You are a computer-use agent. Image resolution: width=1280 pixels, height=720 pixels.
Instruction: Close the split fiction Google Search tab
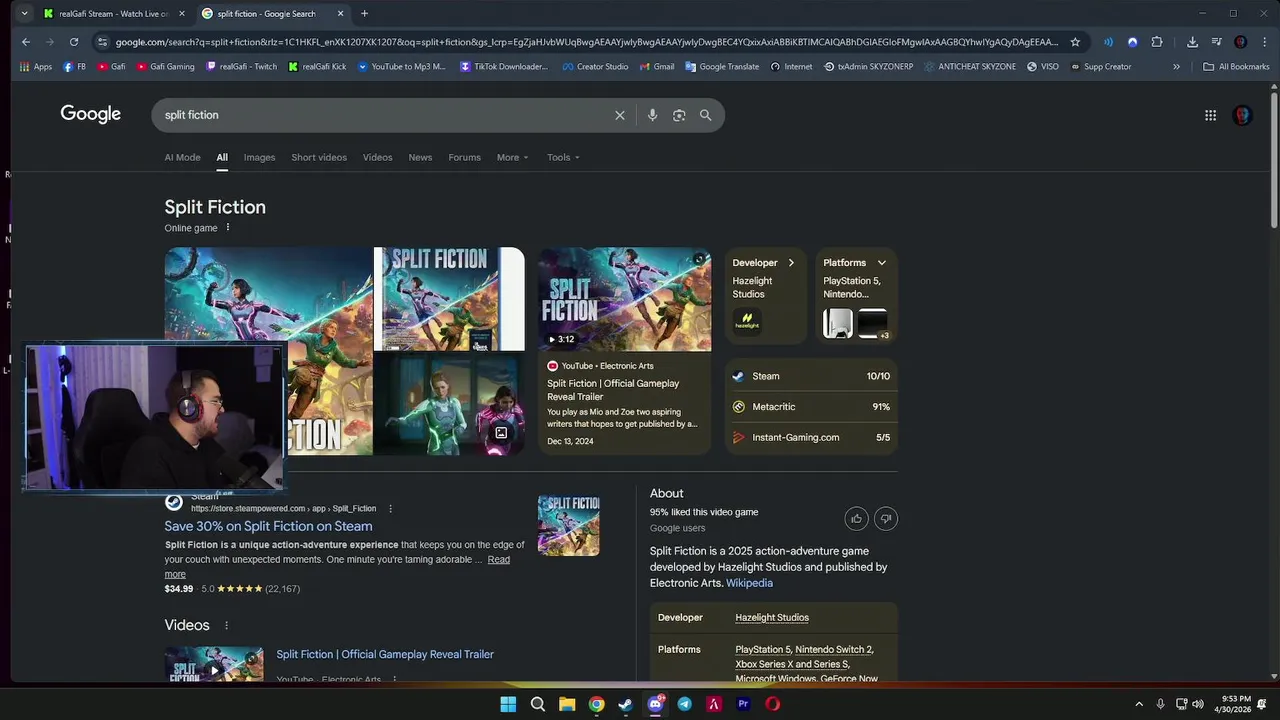pyautogui.click(x=340, y=14)
